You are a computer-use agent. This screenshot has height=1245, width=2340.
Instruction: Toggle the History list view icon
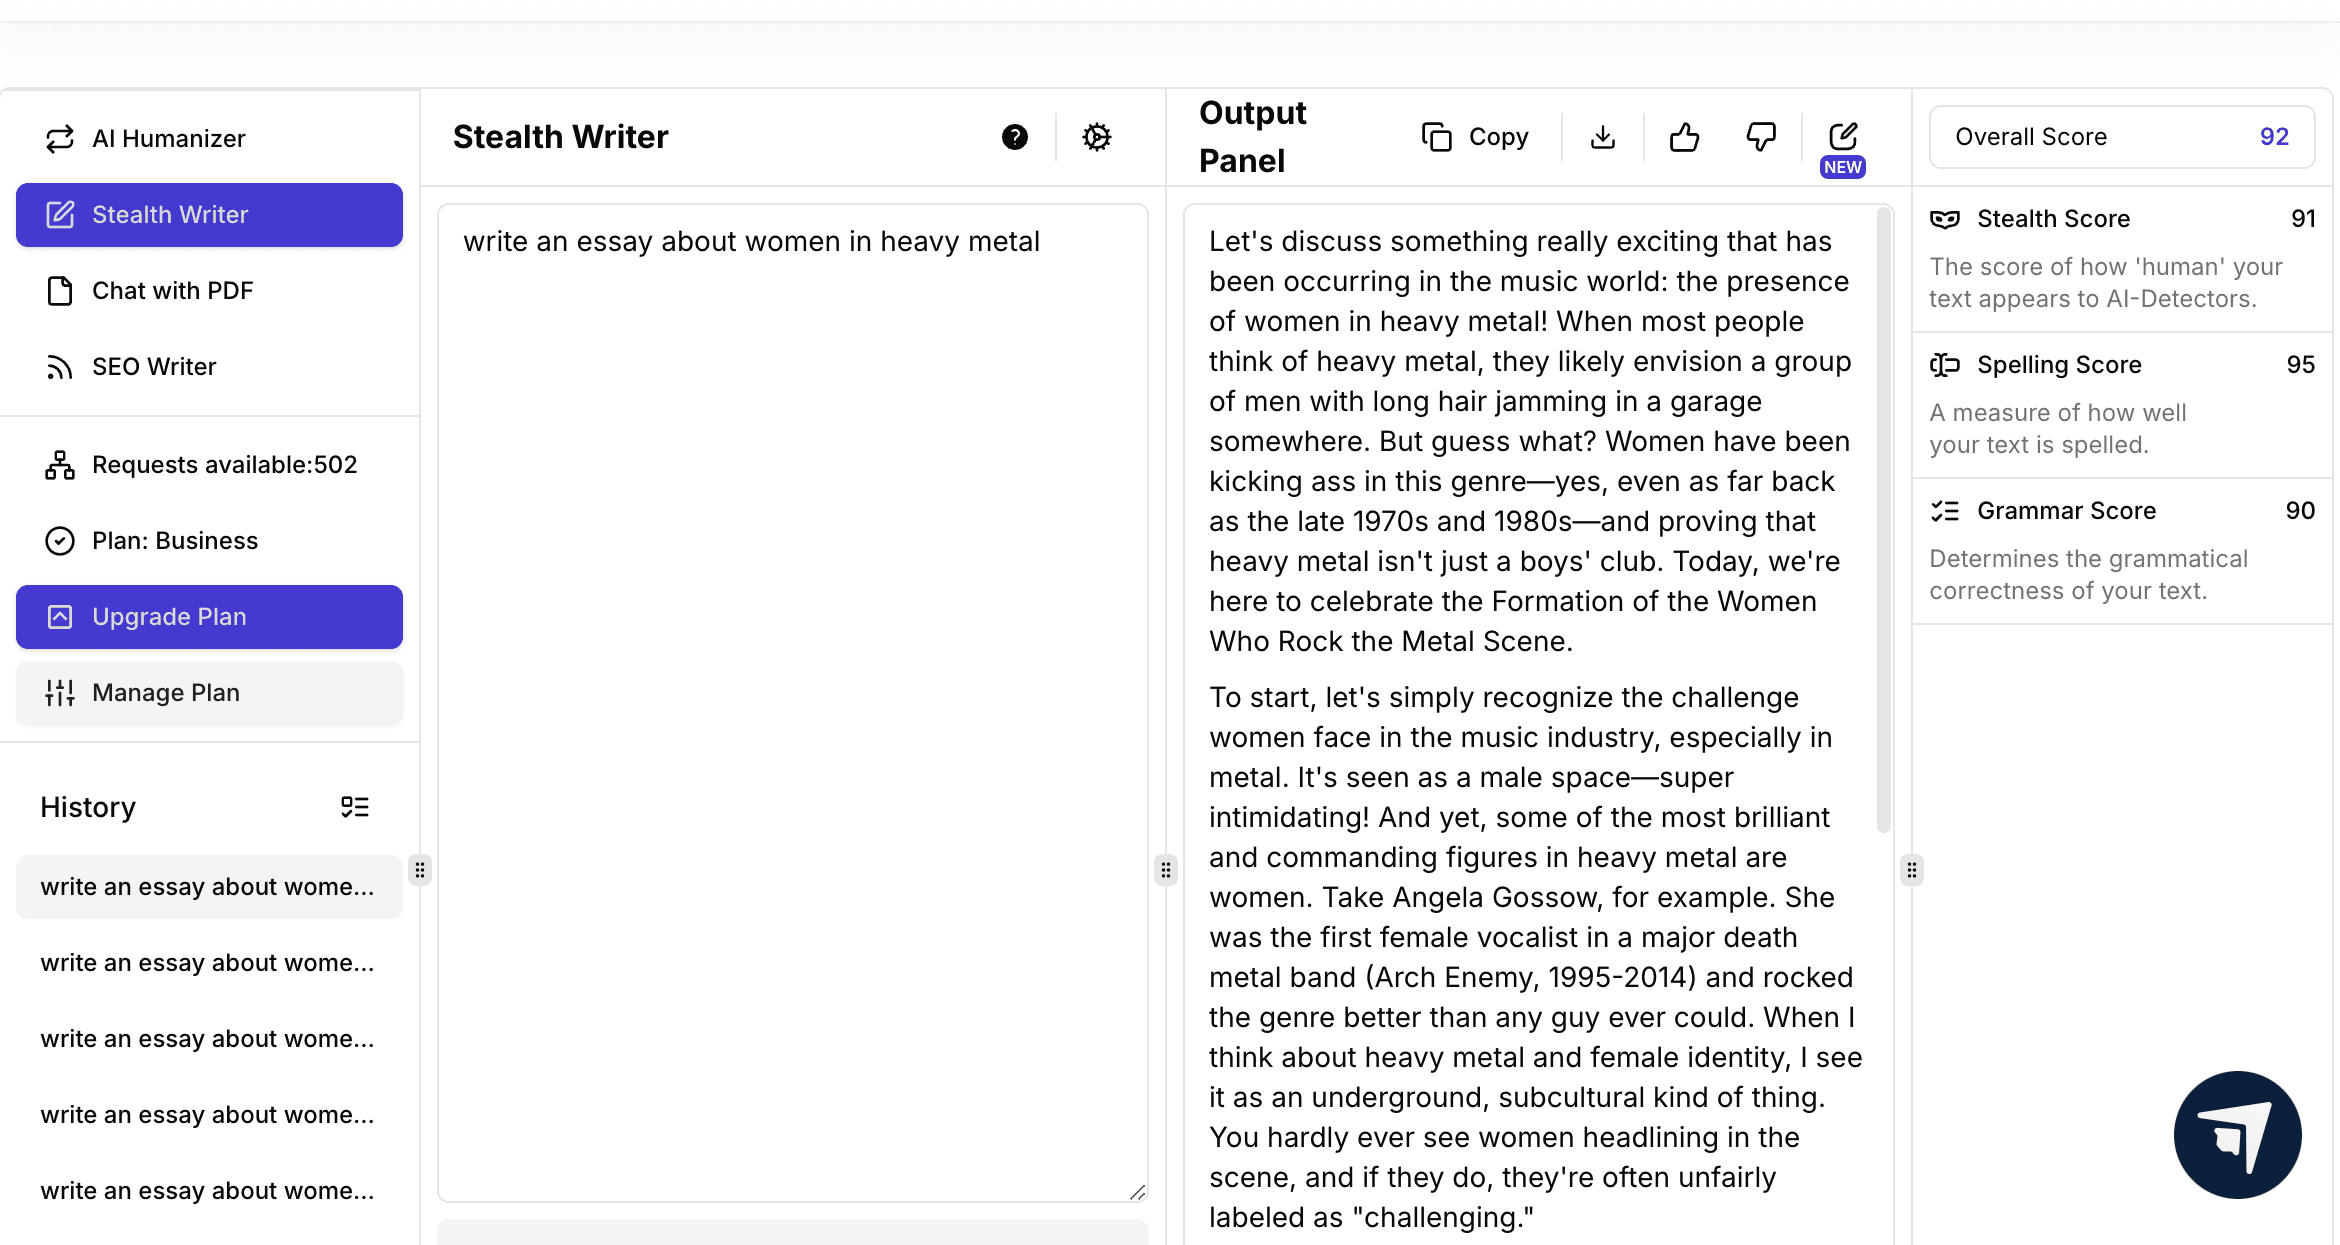tap(355, 807)
